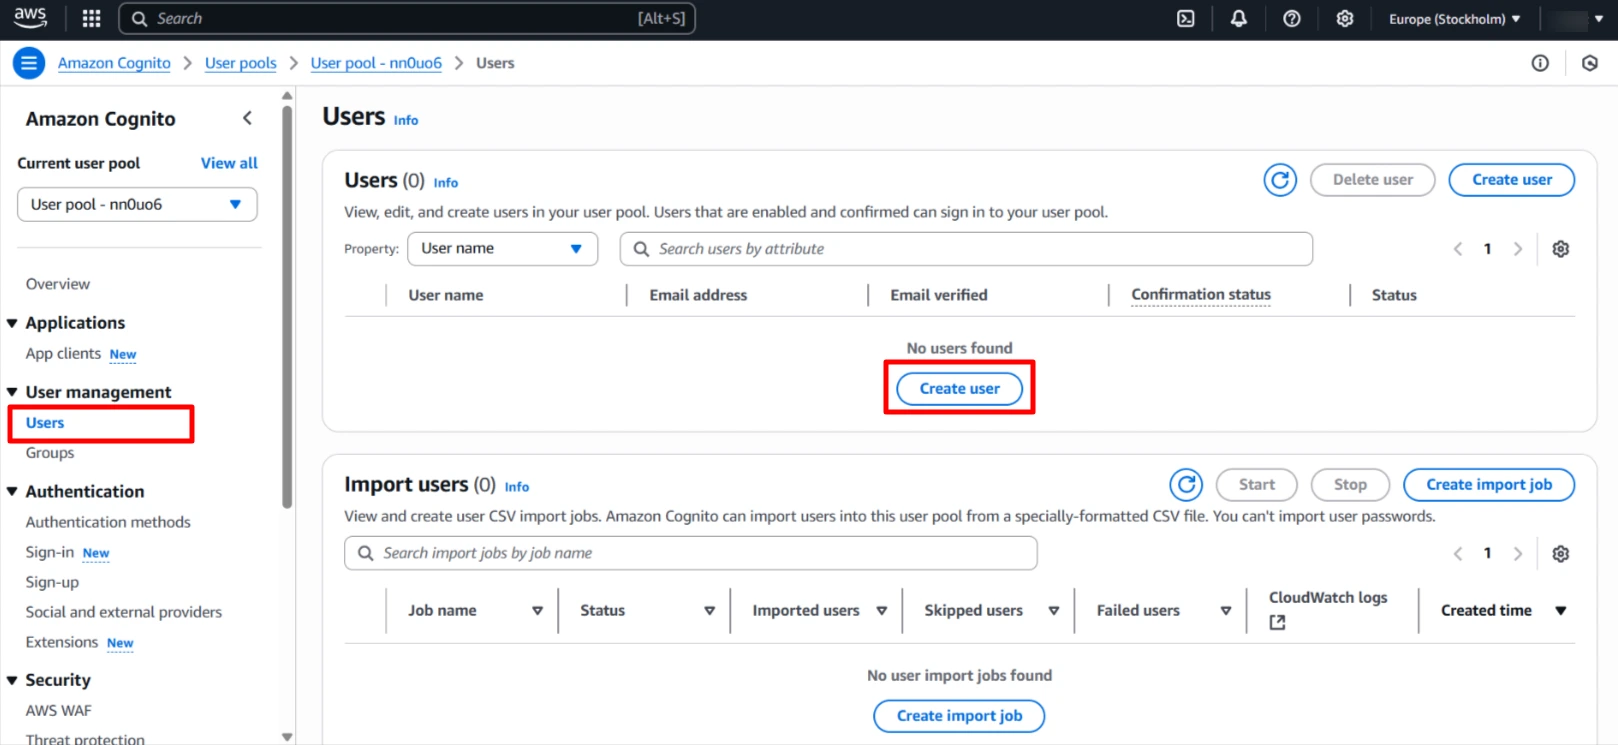
Task: Collapse the User management section
Action: click(x=12, y=392)
